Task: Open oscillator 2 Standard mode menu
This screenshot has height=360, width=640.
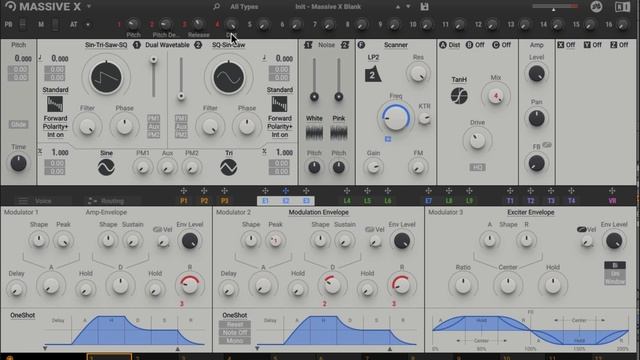Action: click(x=280, y=90)
